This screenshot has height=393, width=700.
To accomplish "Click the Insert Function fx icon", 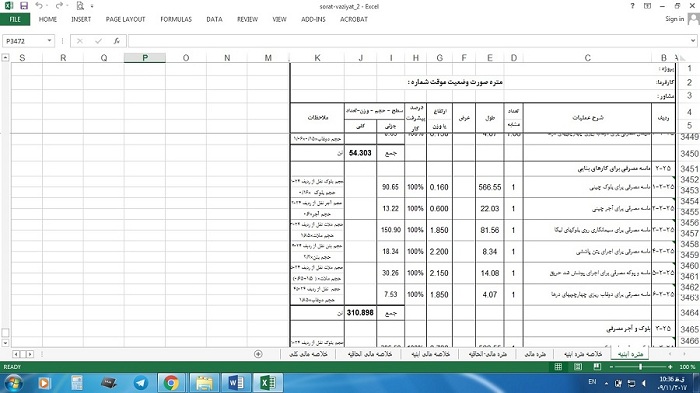I will coord(117,41).
